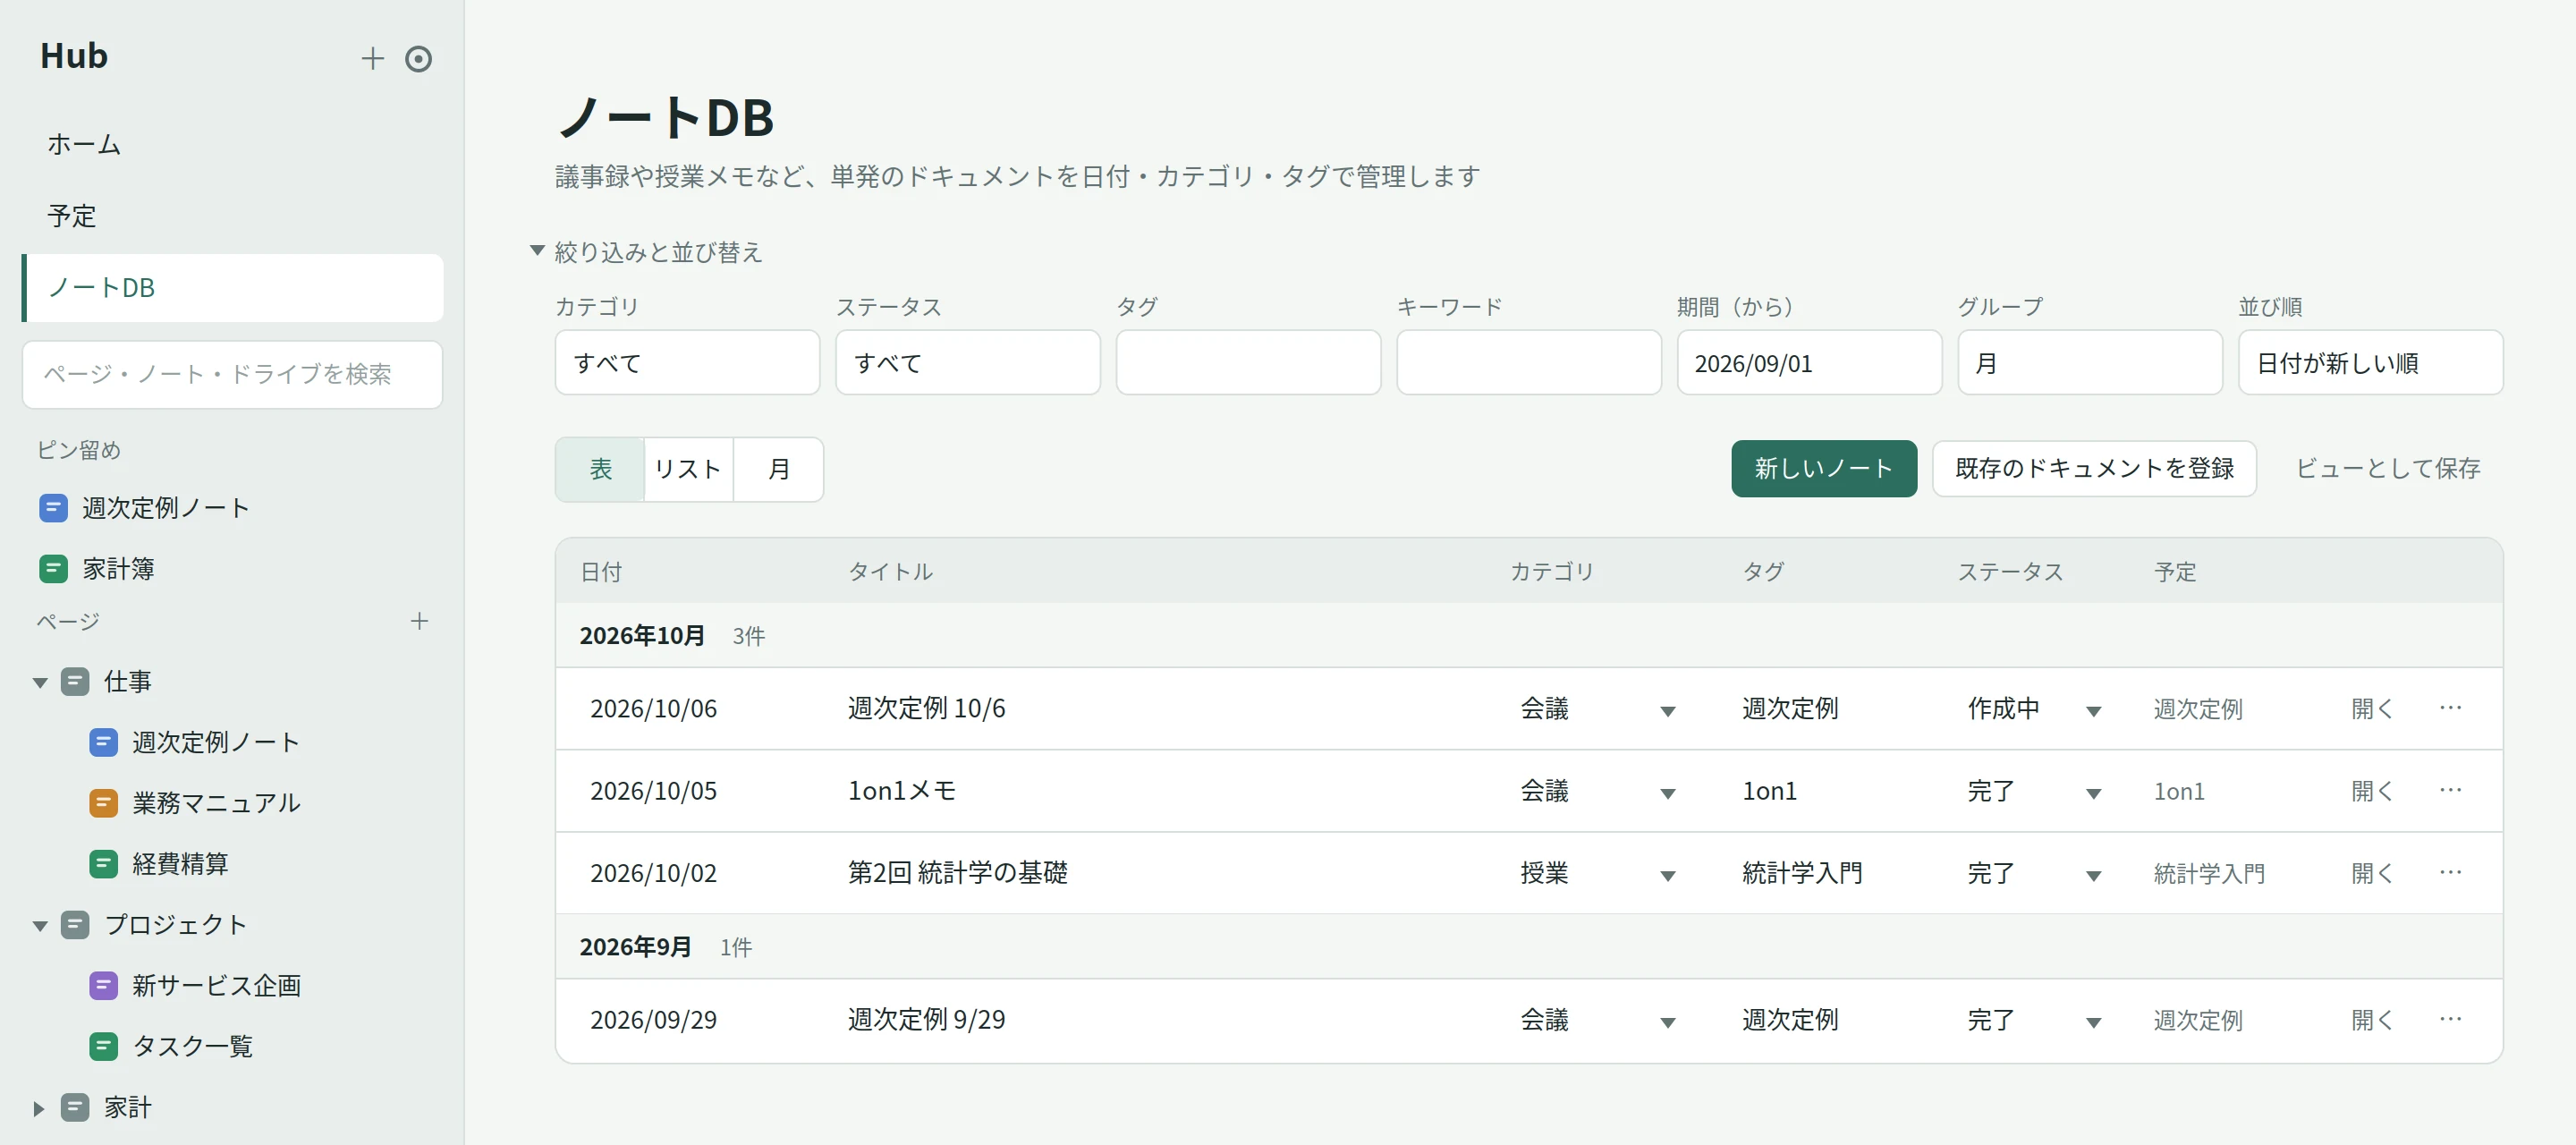Screen dimensions: 2576x1145
Task: Focus the ページ・ノート・ドライブを検索 search box
Action: (232, 374)
